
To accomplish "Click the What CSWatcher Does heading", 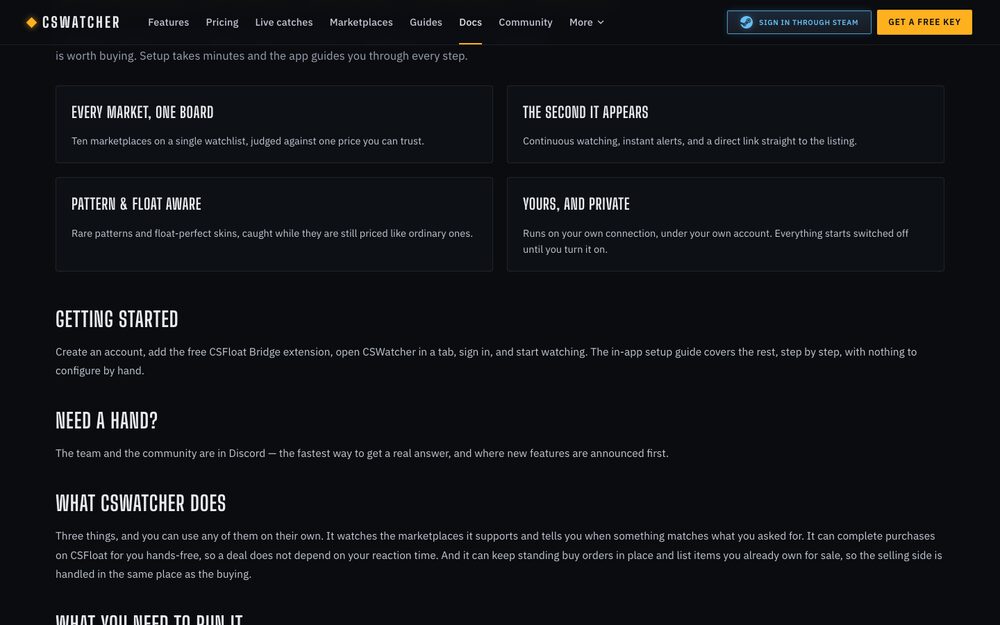I will 140,503.
